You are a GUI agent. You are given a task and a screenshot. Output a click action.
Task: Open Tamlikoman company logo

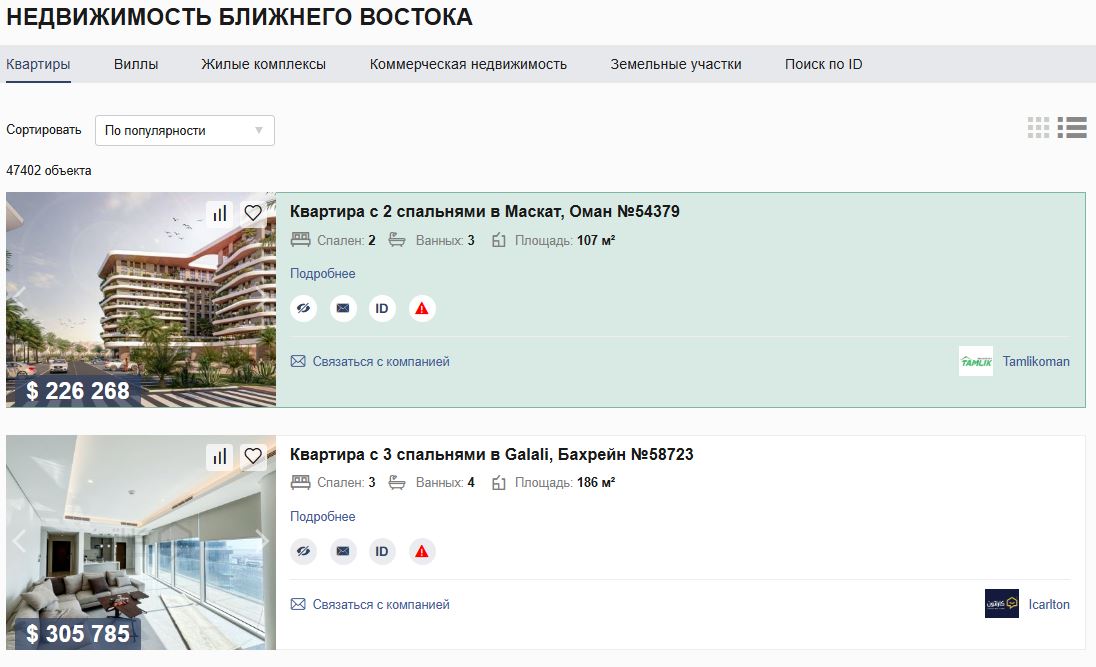coord(976,361)
